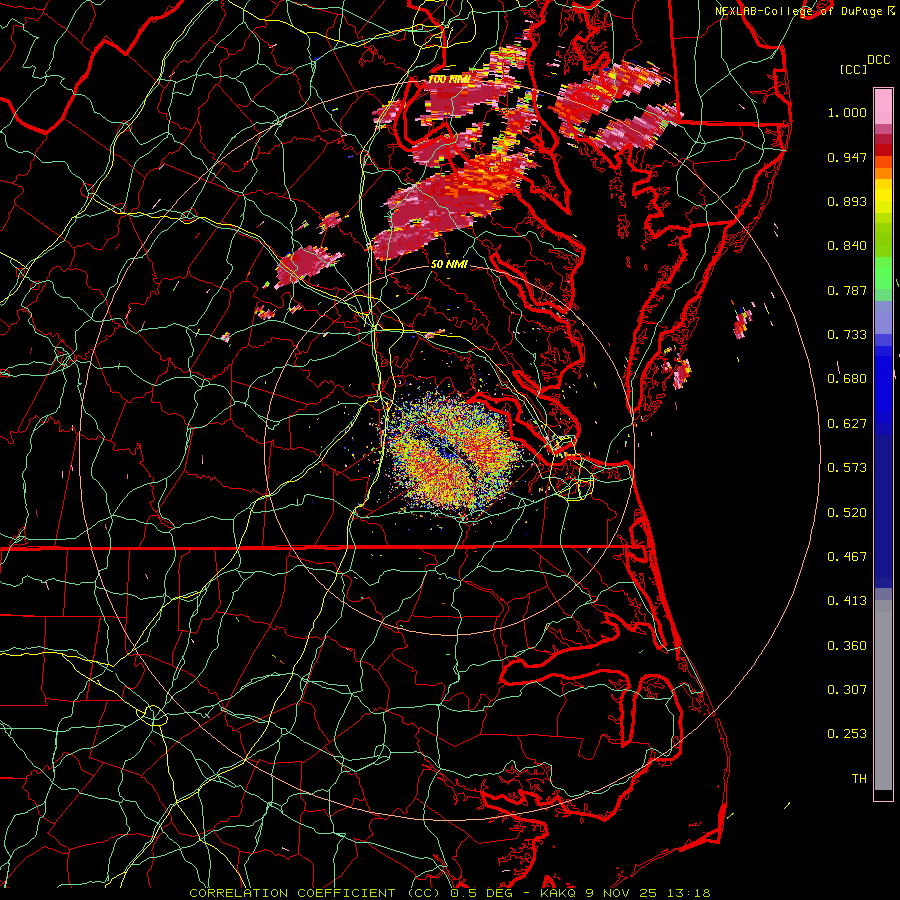Screen dimensions: 900x900
Task: Click the gray low-value segment of color bar
Action: tap(883, 695)
